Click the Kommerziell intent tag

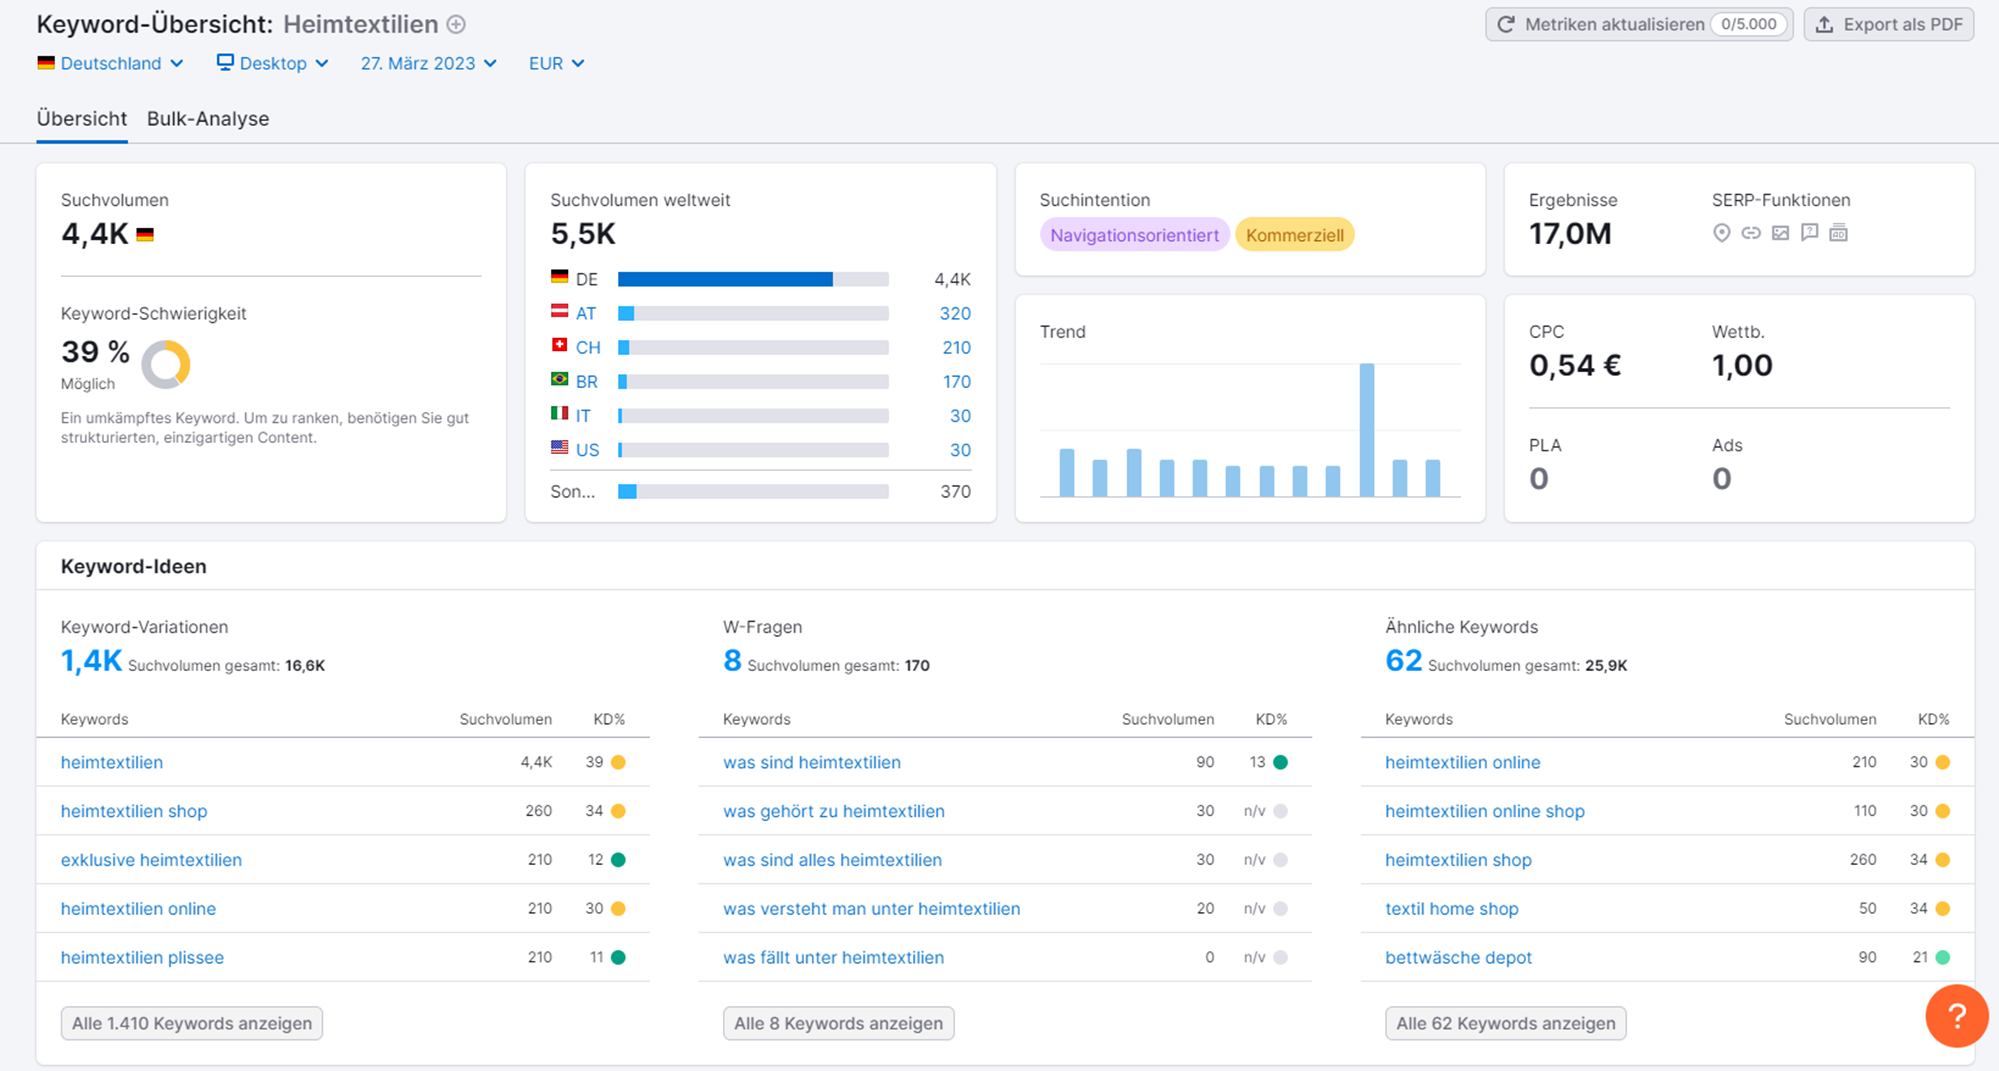pyautogui.click(x=1295, y=235)
